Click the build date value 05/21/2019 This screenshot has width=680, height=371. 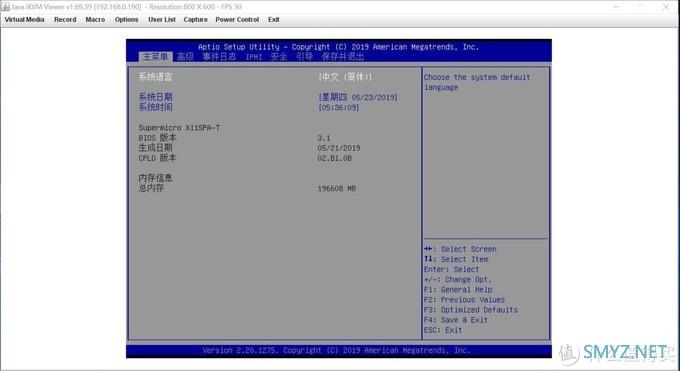click(x=339, y=148)
